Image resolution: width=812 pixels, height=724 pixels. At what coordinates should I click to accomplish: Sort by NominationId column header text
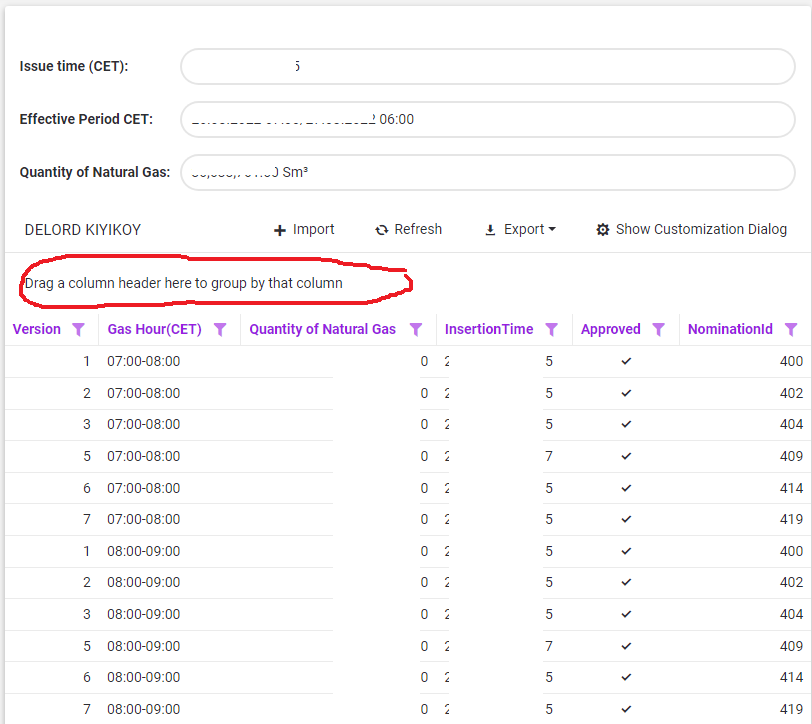pos(730,329)
